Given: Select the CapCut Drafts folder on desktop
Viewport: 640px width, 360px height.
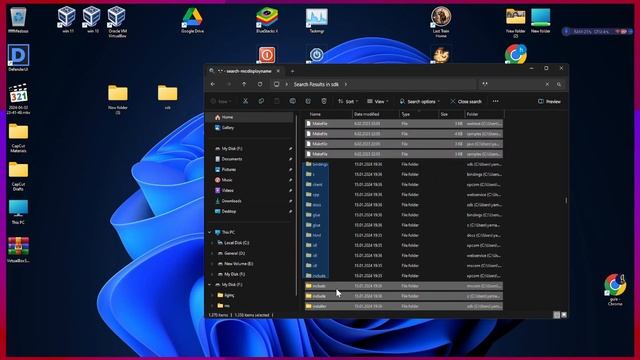Looking at the screenshot, I should click(18, 176).
